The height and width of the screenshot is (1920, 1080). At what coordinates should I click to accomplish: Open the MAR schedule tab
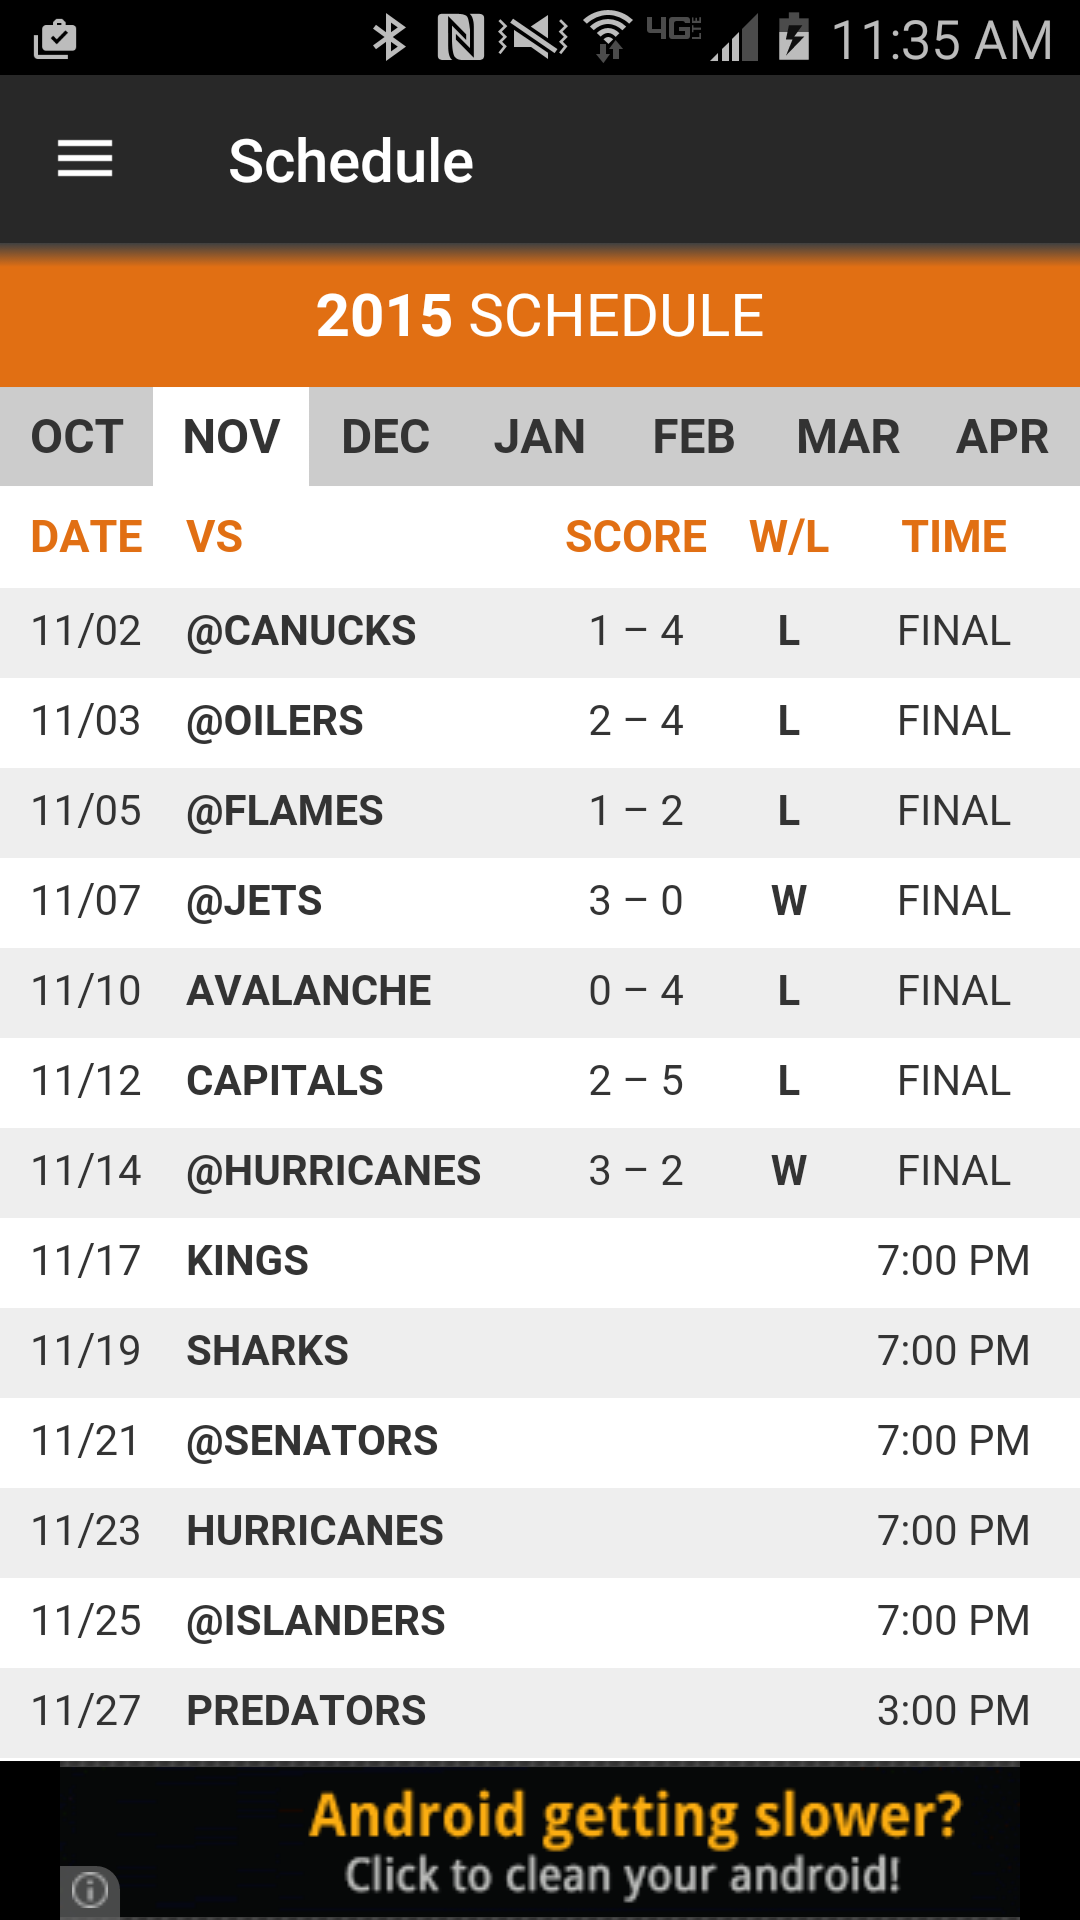[x=848, y=437]
